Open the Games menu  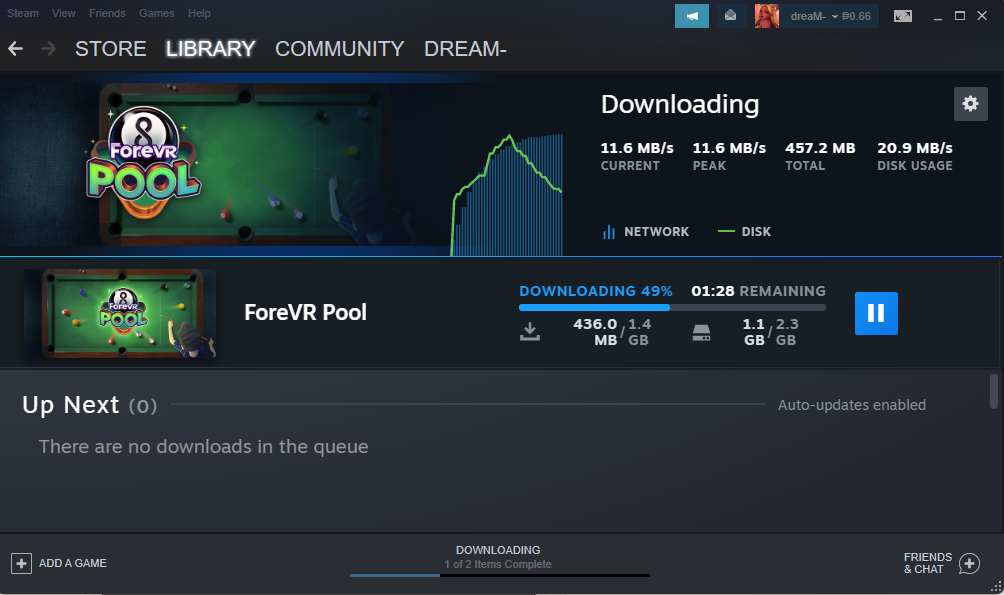[156, 13]
